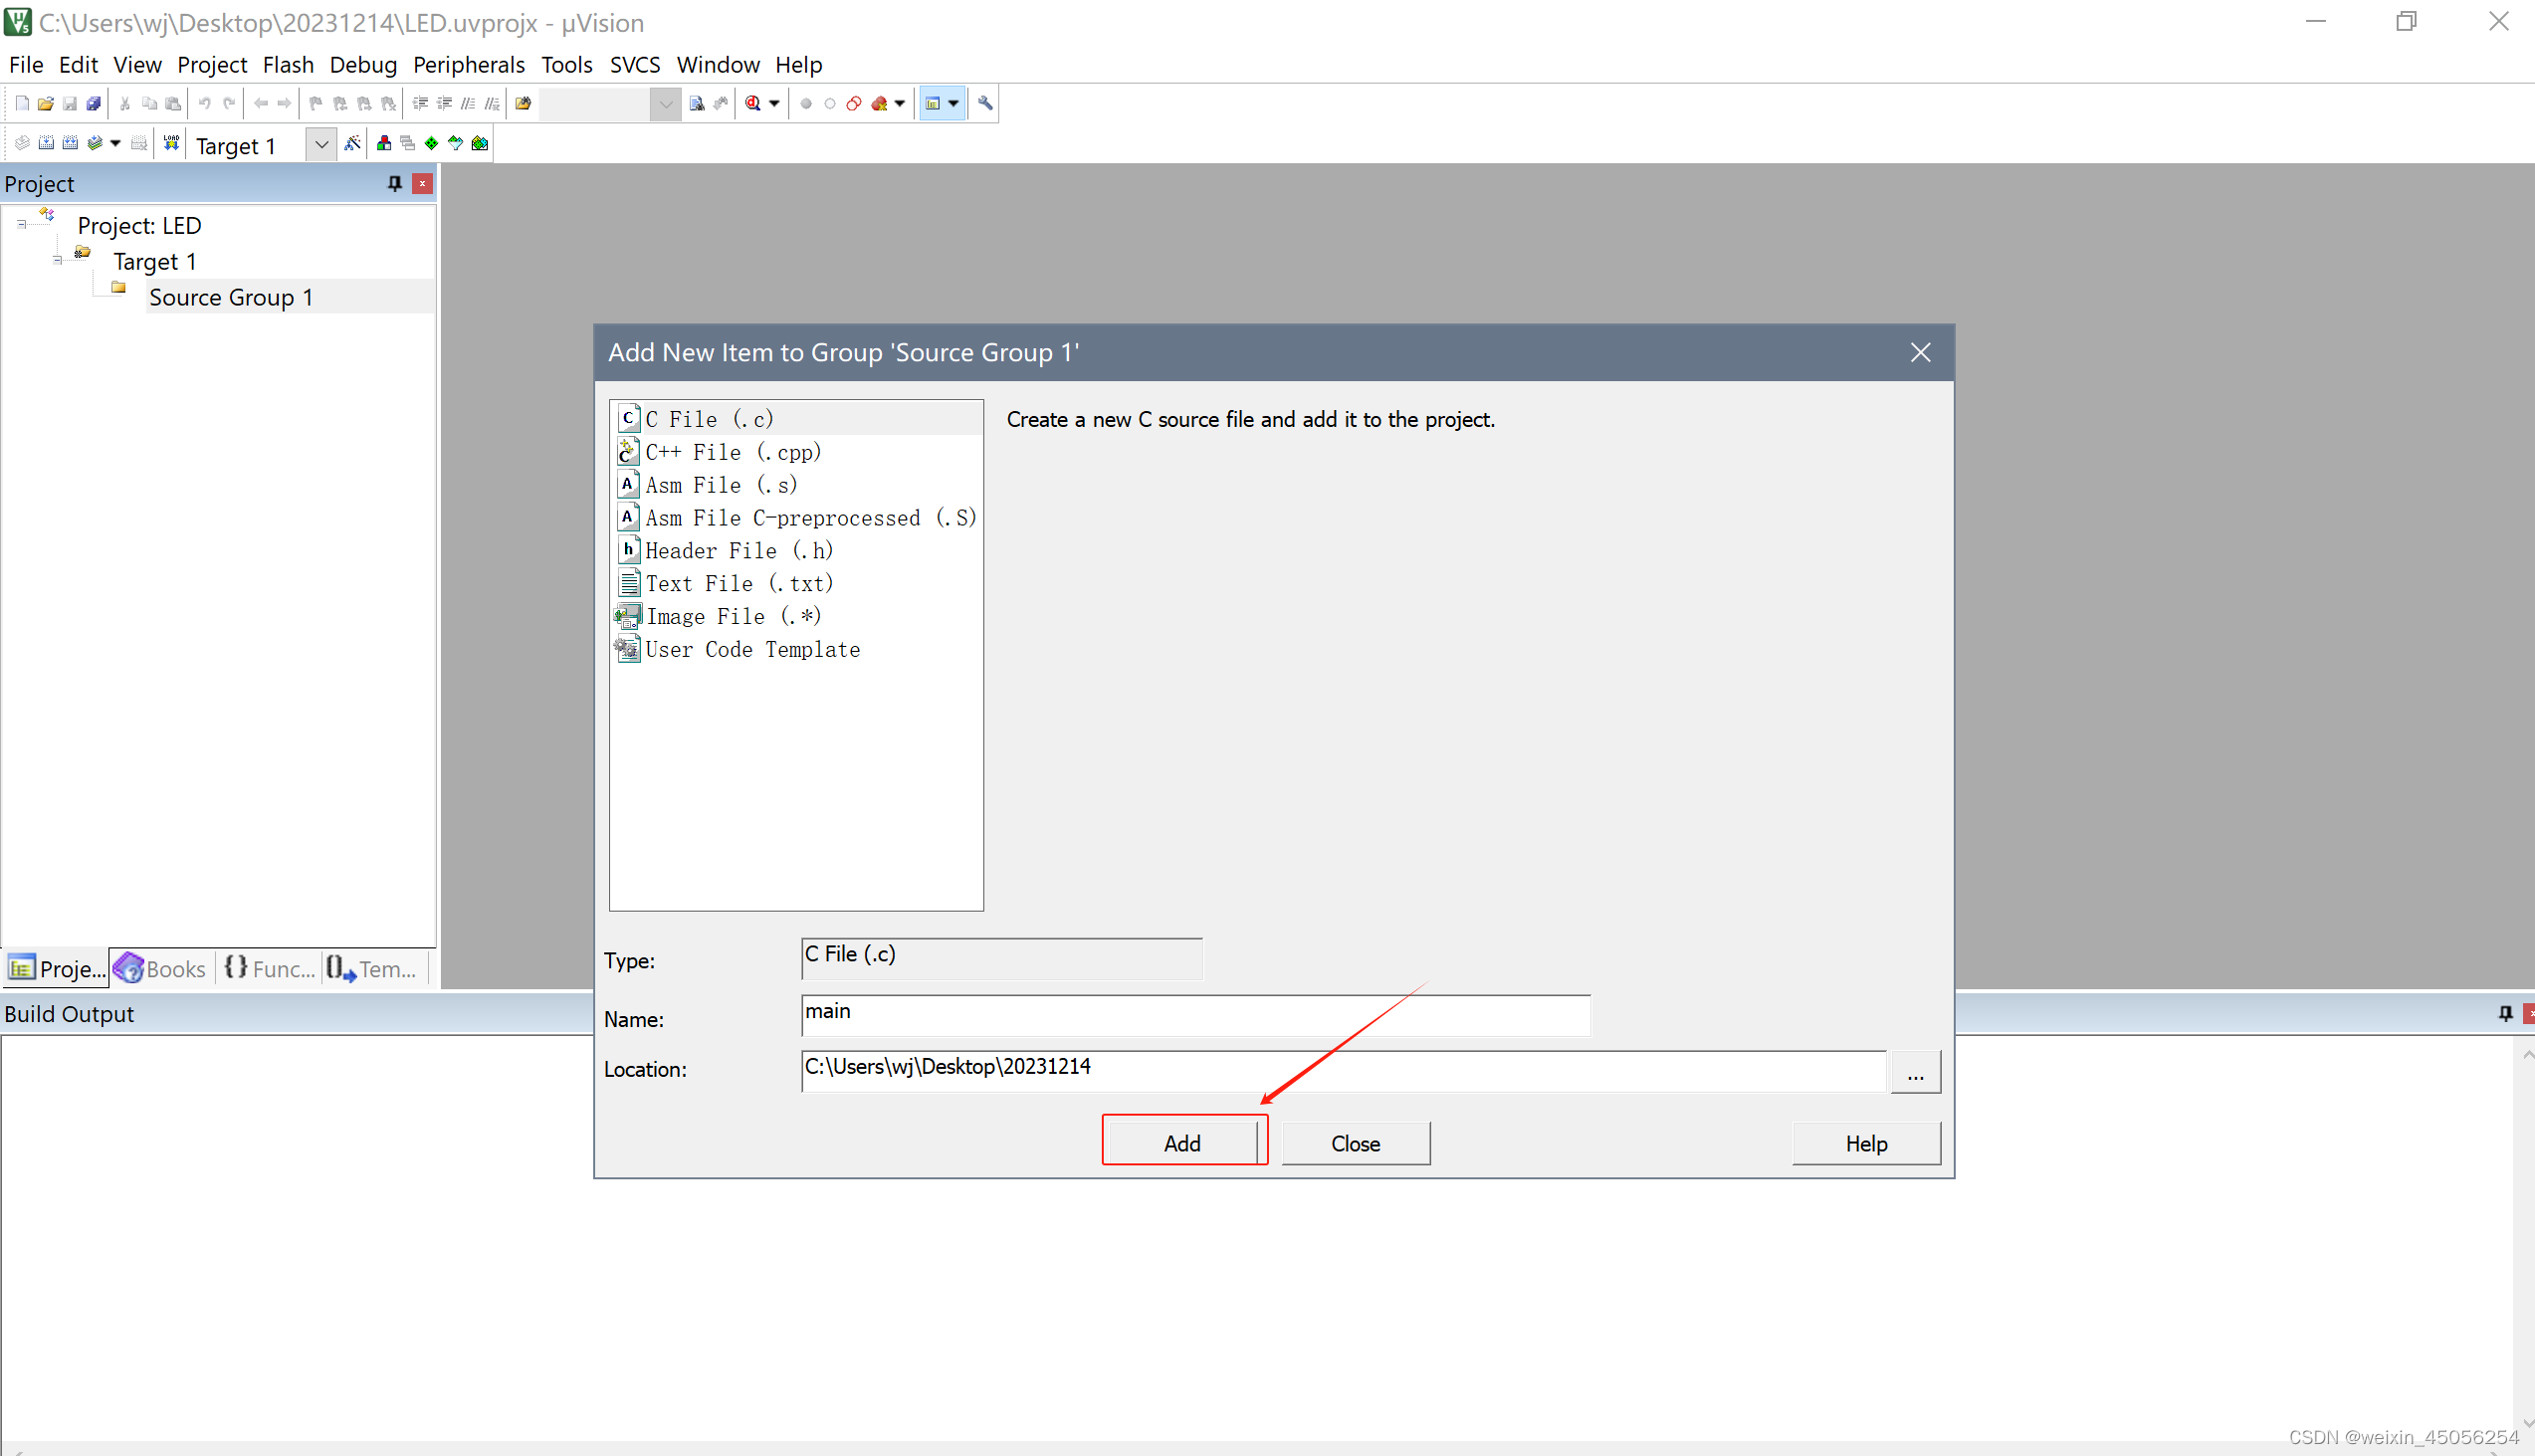Close the Project pane

coord(423,183)
